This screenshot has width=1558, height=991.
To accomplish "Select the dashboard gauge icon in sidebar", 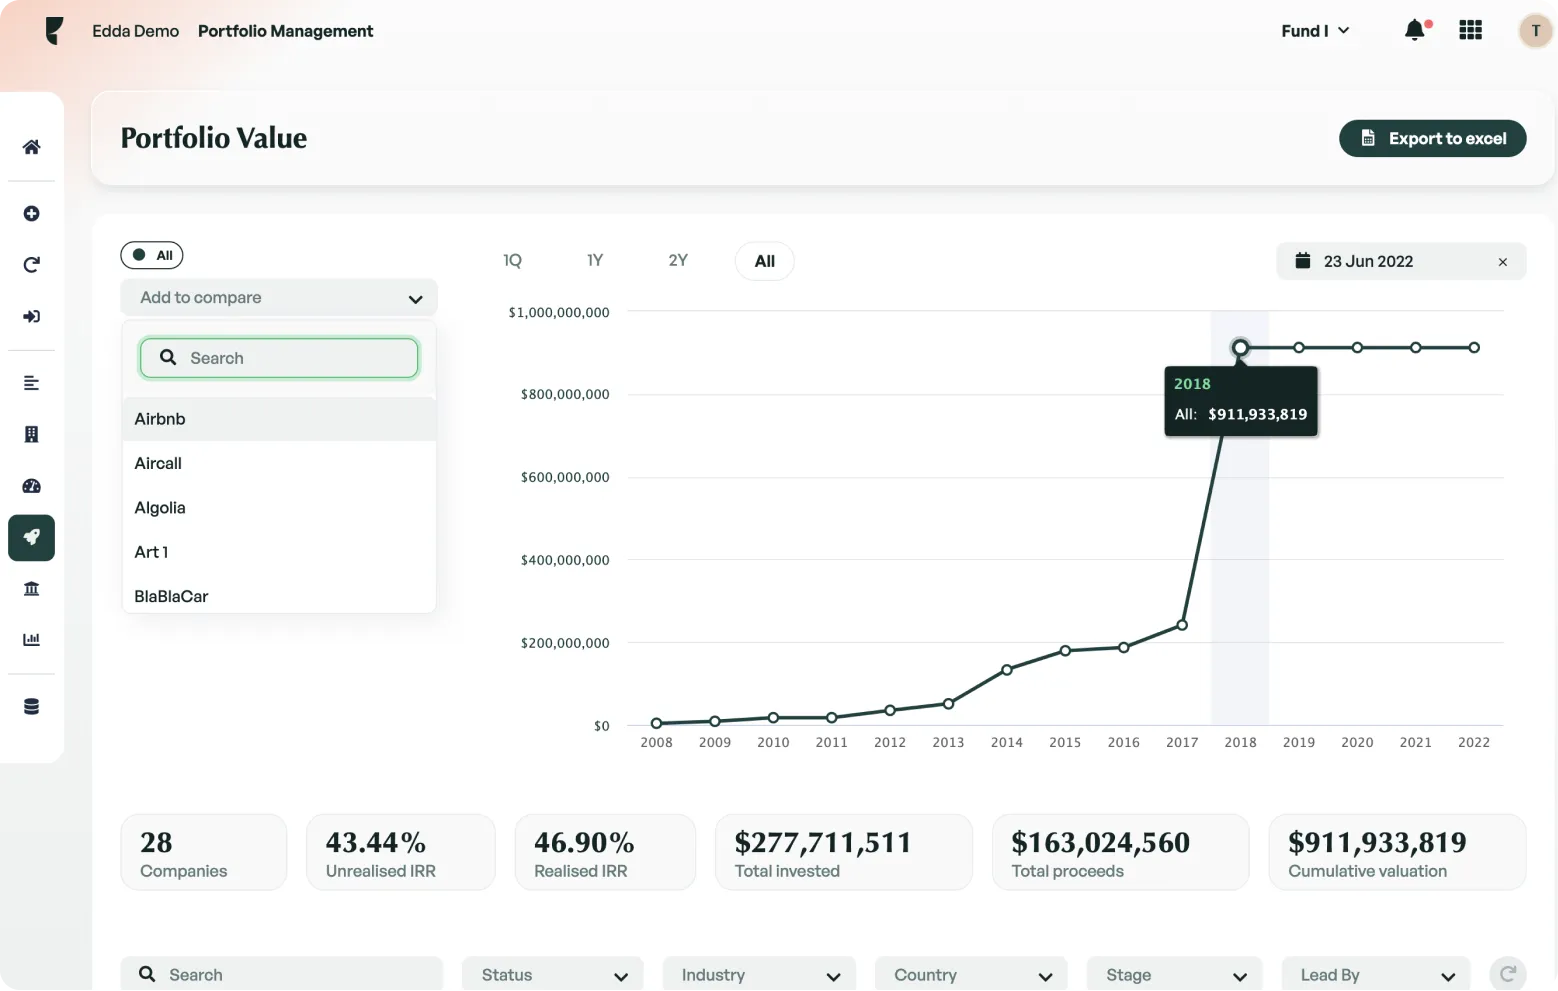I will [x=31, y=486].
